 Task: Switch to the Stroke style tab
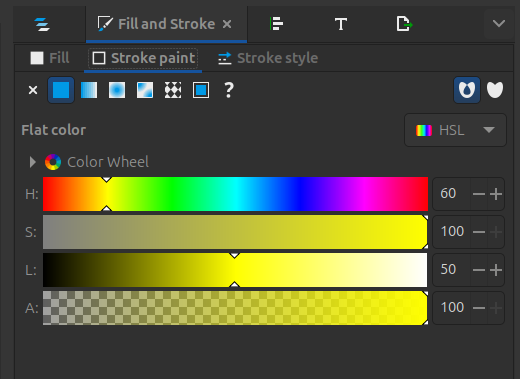268,58
